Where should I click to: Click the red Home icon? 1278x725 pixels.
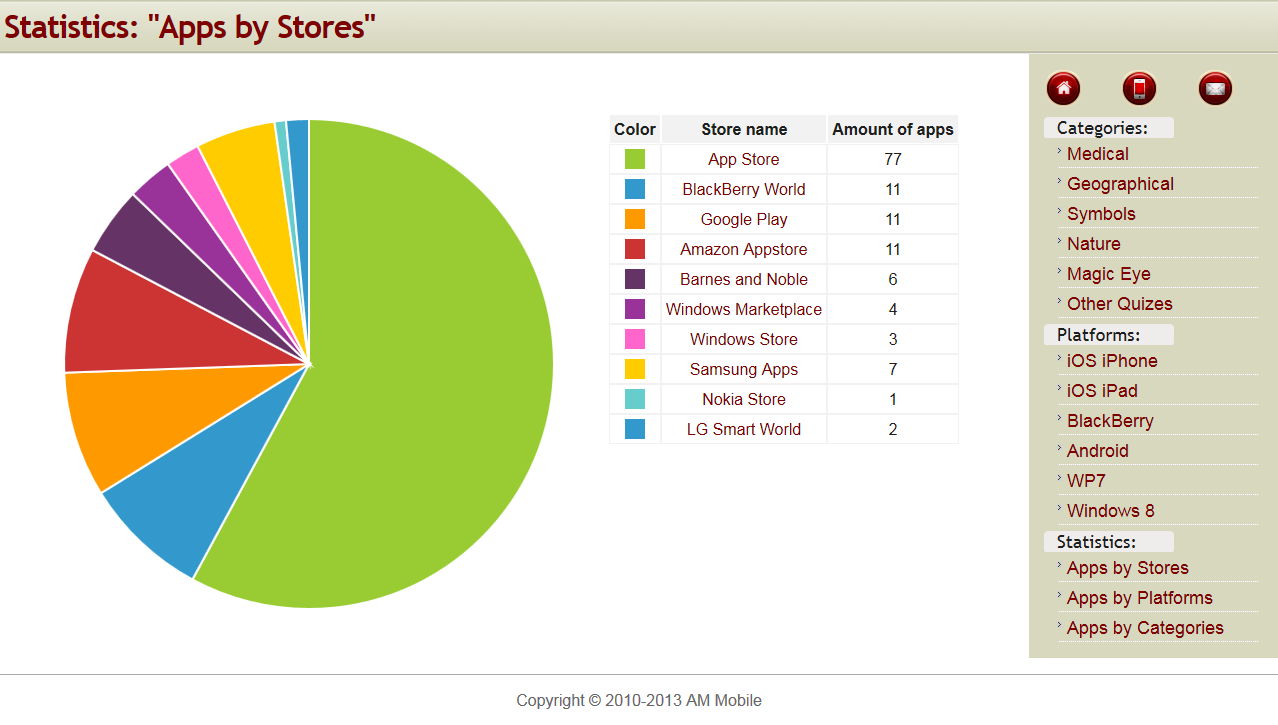[x=1063, y=88]
